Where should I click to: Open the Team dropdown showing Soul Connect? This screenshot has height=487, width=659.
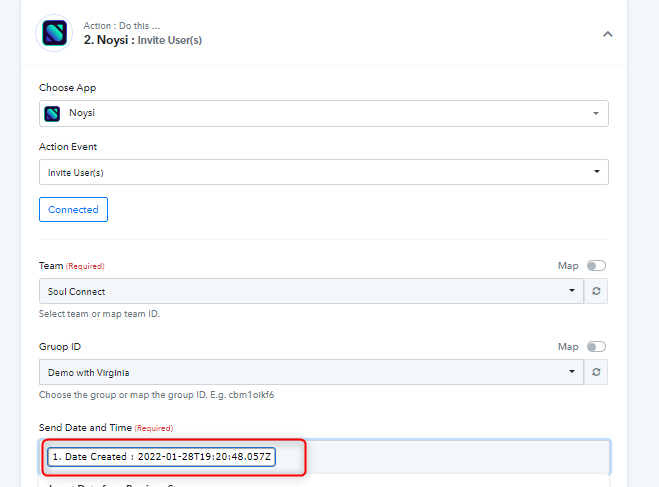point(311,291)
